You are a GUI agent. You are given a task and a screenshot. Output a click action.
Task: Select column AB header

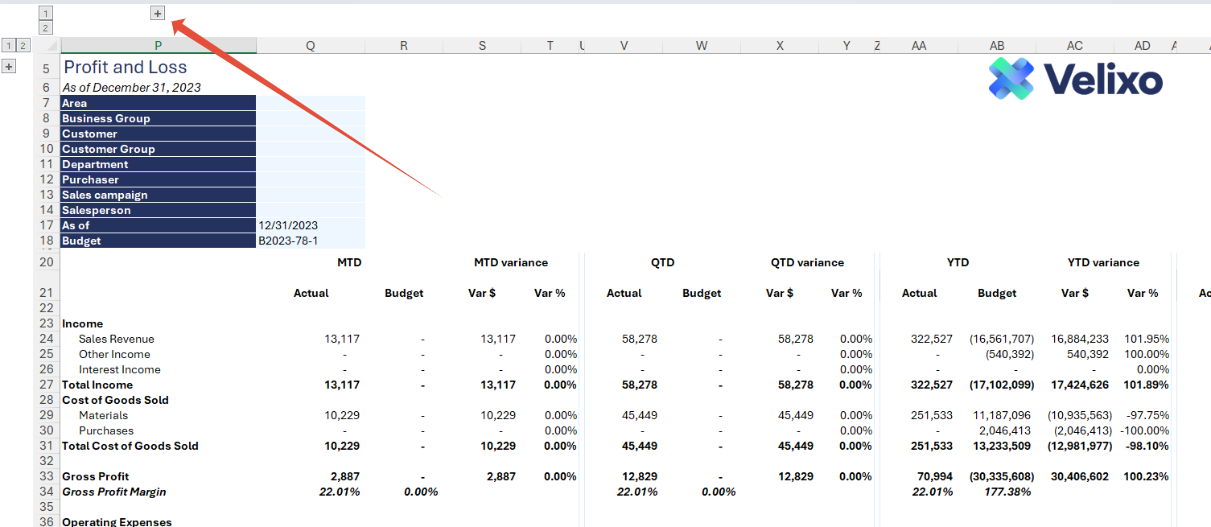pyautogui.click(x=997, y=45)
